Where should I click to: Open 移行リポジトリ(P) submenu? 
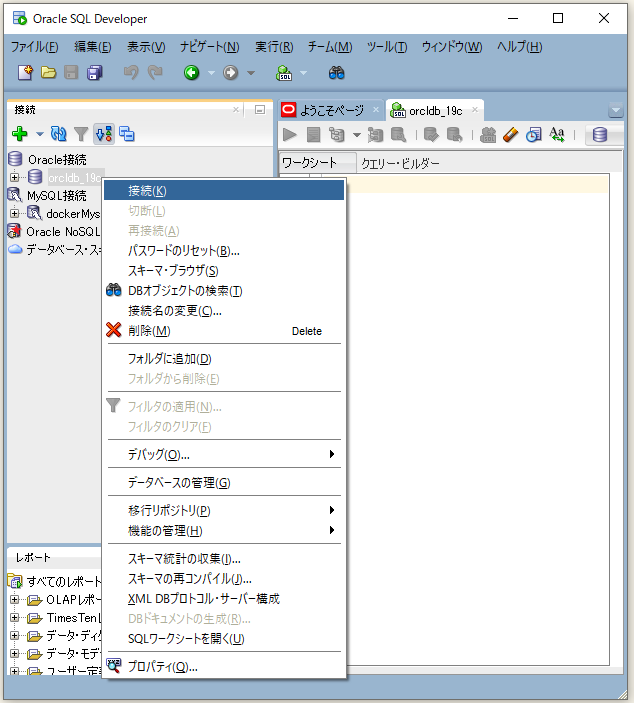(224, 510)
